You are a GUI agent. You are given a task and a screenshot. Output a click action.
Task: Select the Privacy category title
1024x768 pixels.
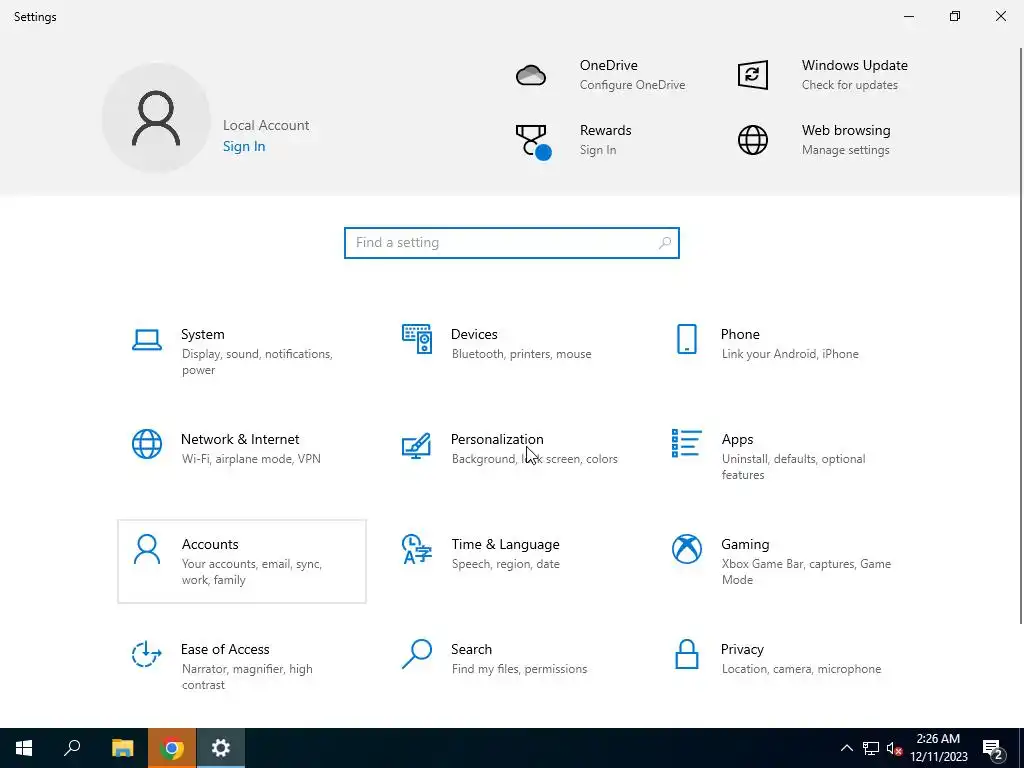[742, 650]
